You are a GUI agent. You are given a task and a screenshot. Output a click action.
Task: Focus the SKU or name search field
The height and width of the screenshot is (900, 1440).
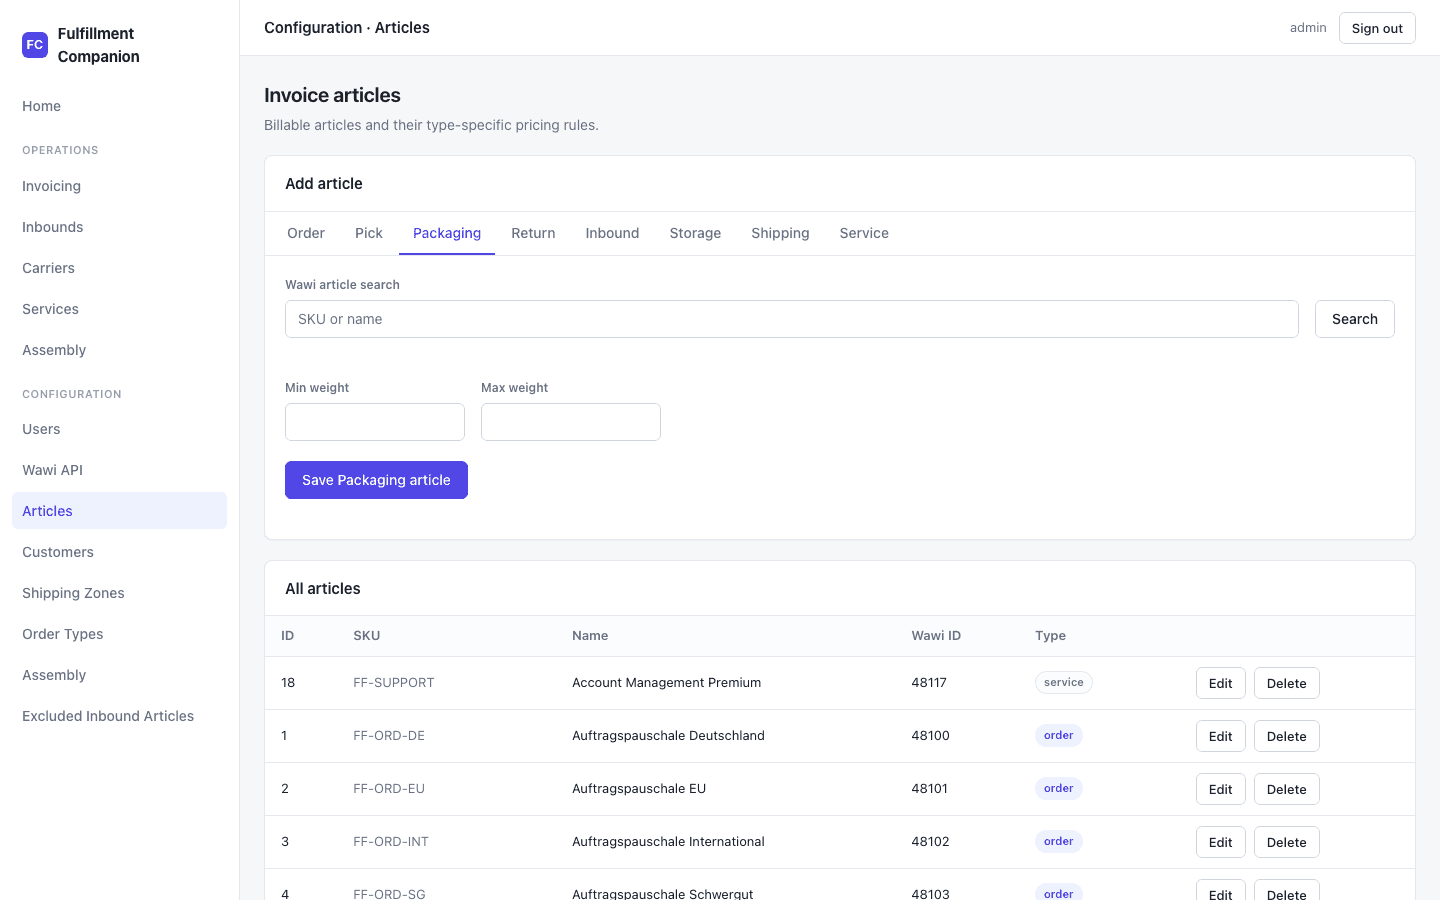click(792, 319)
